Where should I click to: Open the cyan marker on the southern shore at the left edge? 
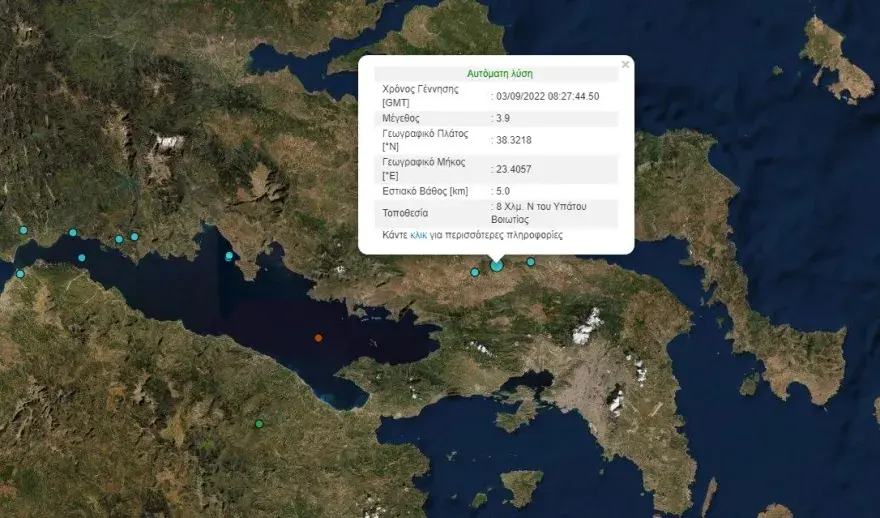pyautogui.click(x=19, y=274)
